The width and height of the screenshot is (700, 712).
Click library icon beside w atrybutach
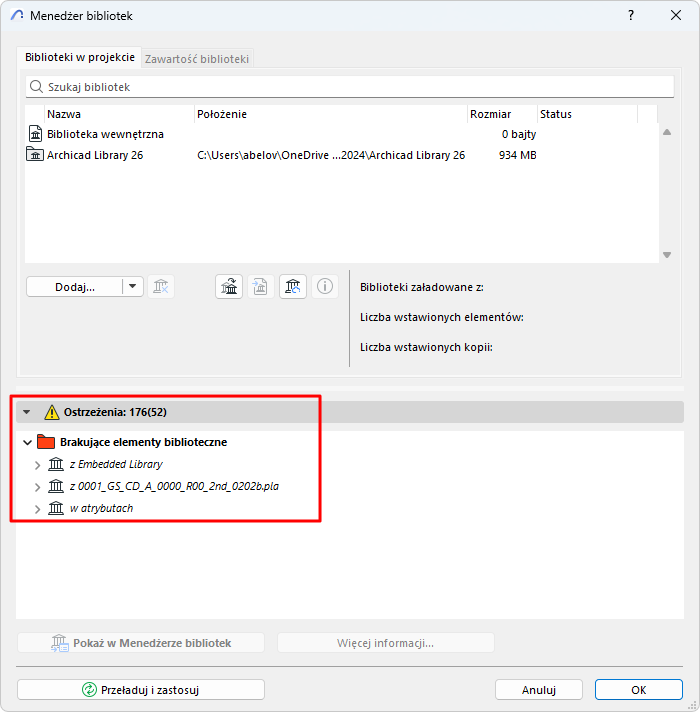(x=56, y=508)
